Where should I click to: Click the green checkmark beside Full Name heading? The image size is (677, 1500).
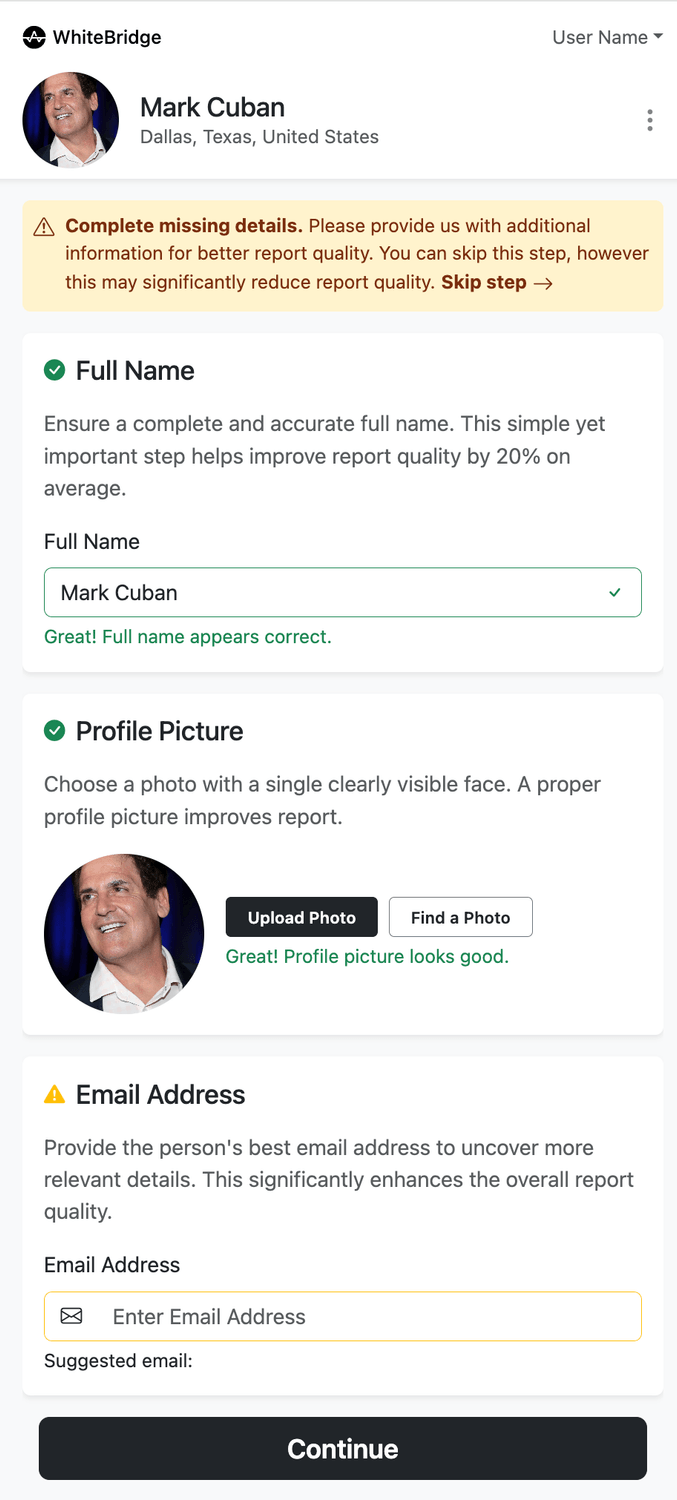coord(54,370)
